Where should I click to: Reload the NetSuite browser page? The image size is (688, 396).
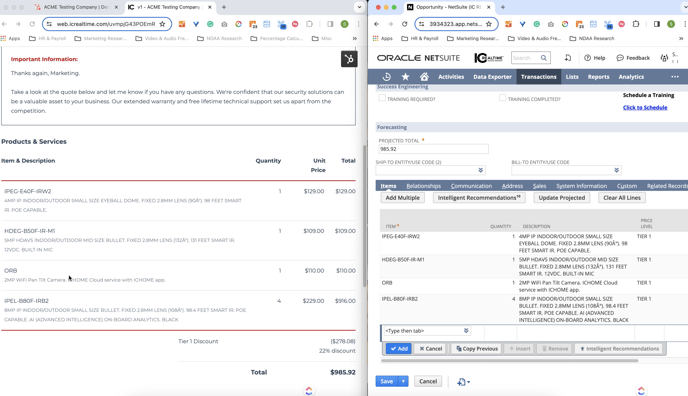[404, 24]
